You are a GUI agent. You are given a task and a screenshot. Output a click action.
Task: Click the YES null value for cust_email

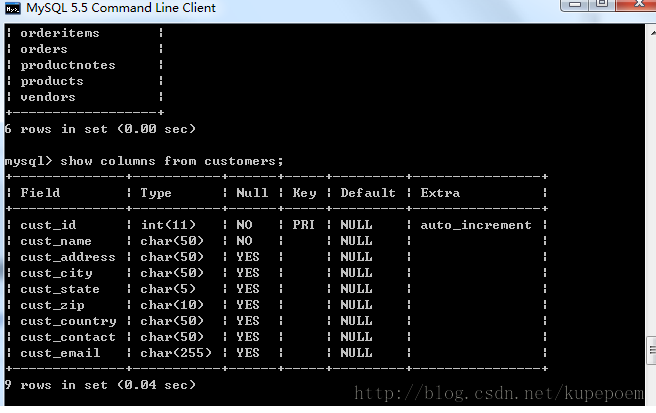tap(248, 353)
